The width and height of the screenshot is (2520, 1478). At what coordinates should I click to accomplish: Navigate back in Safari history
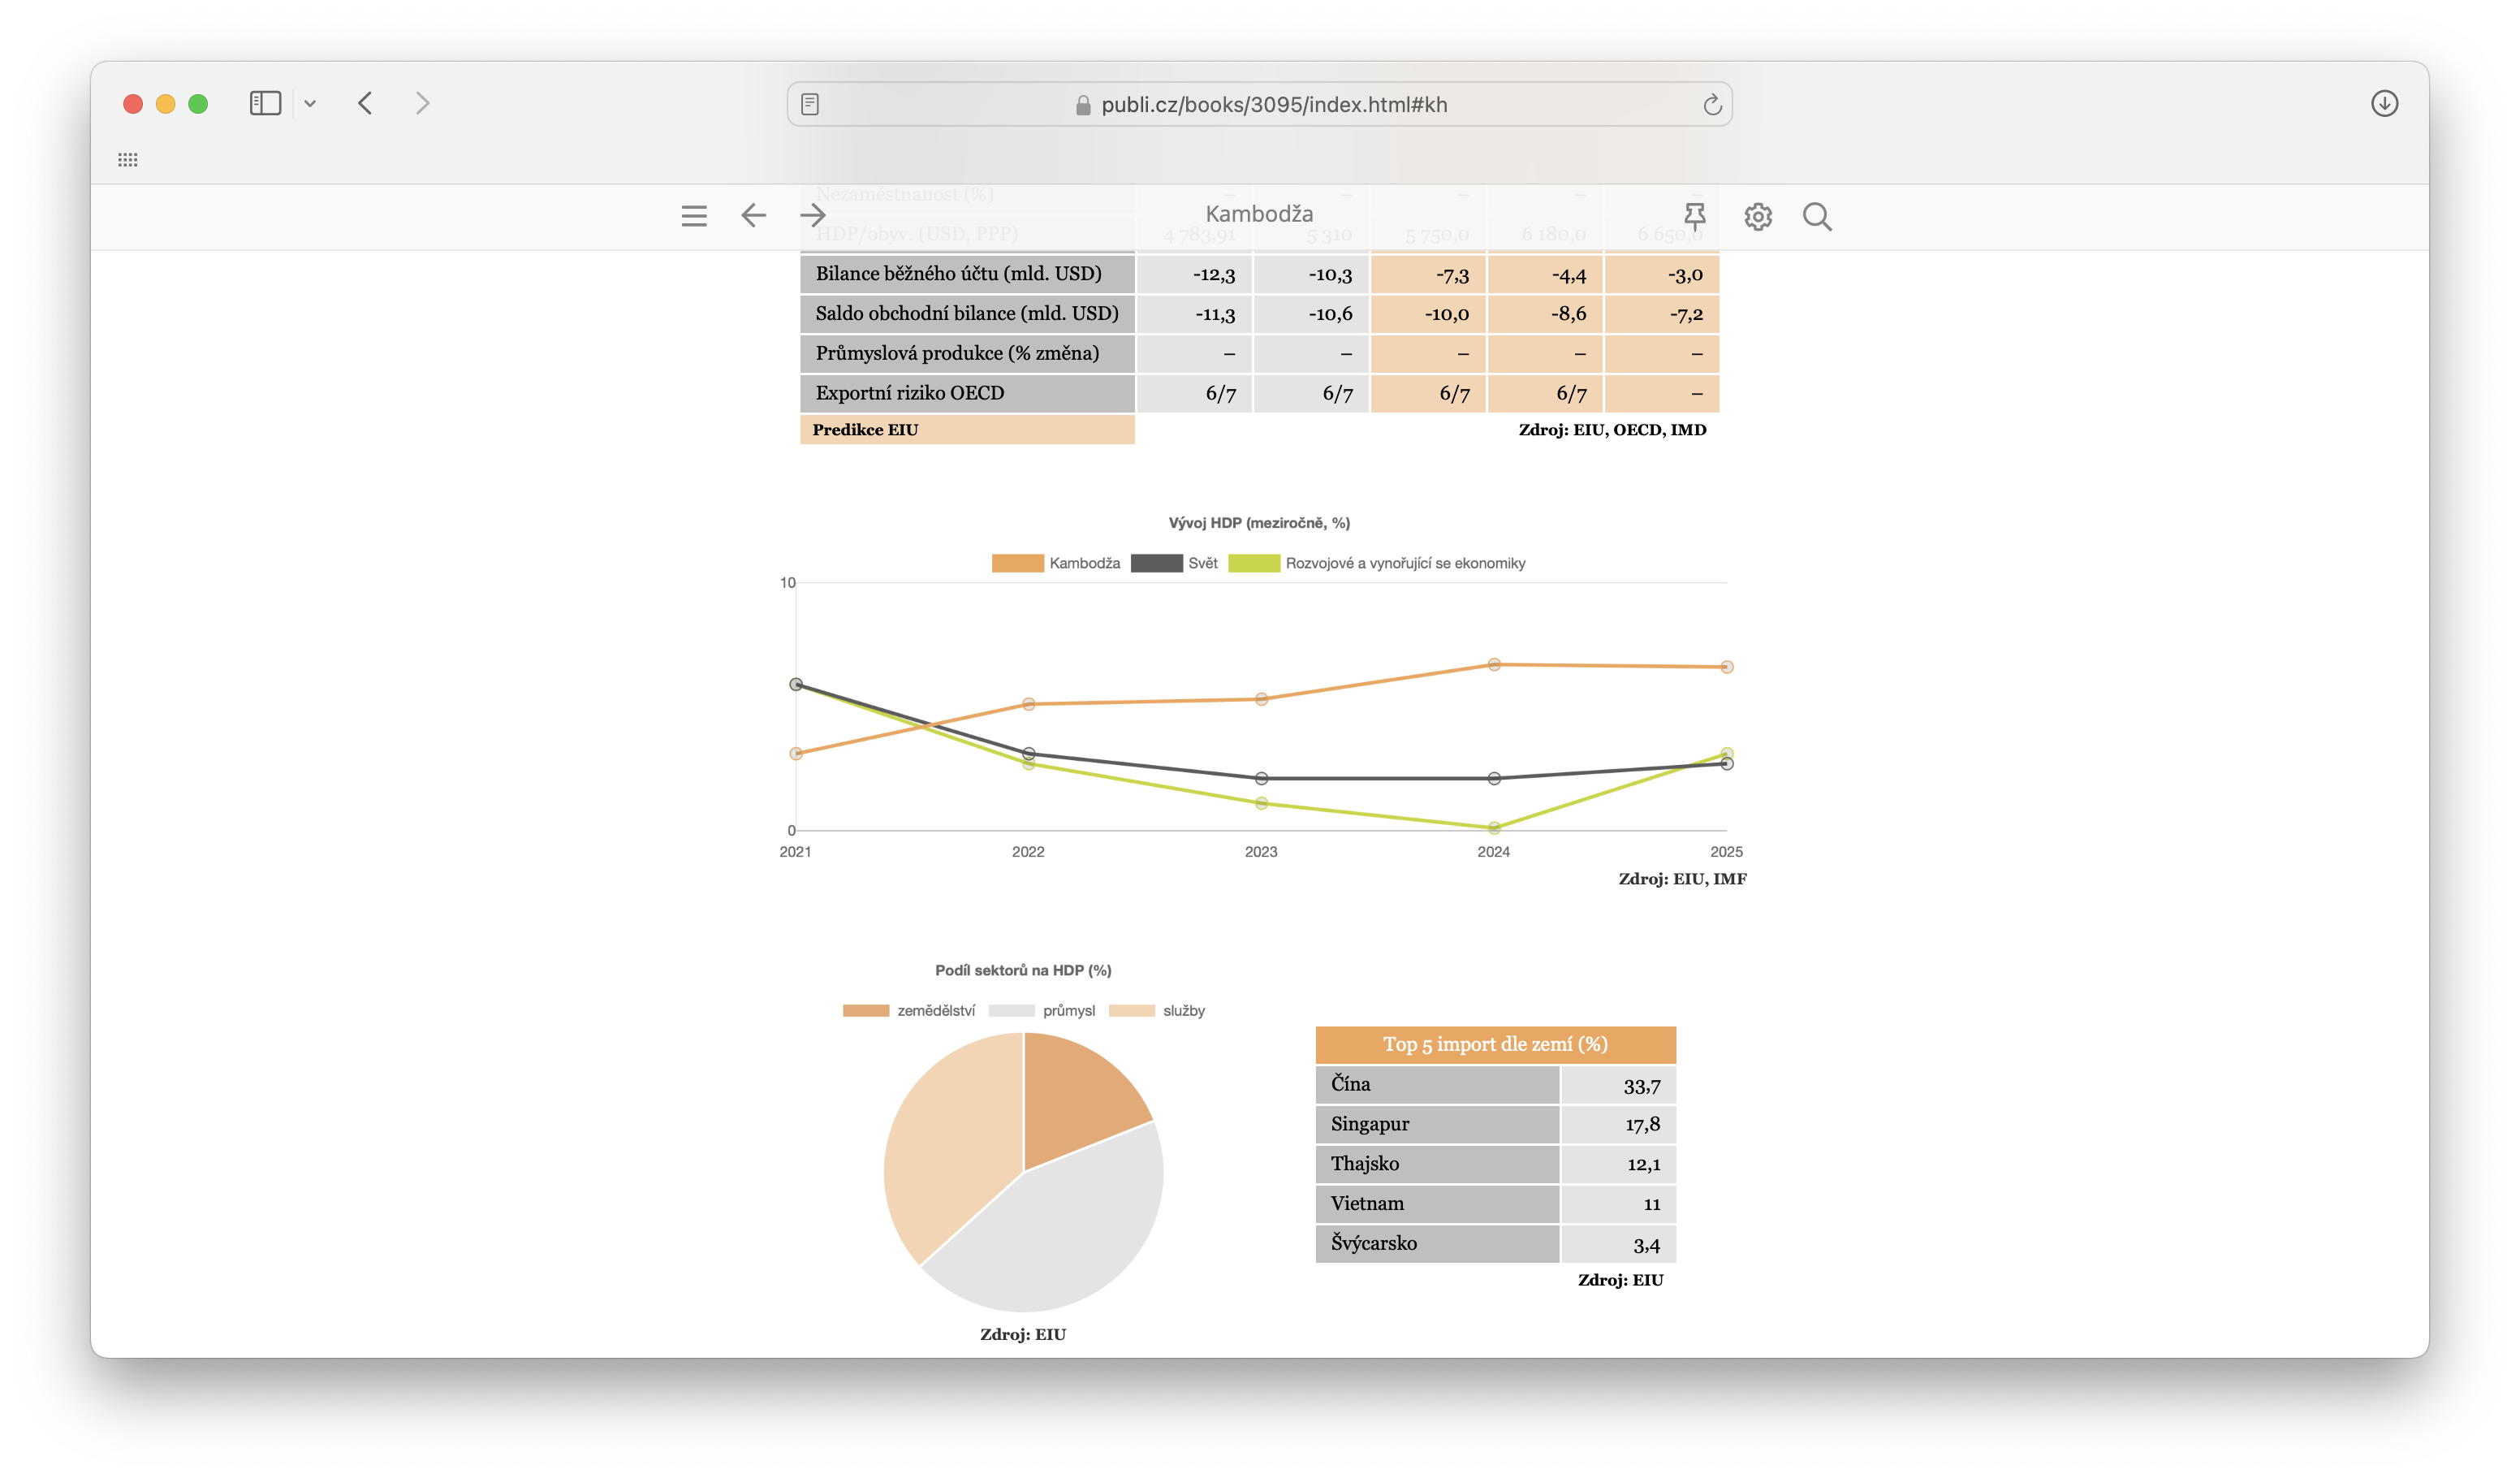coord(365,103)
